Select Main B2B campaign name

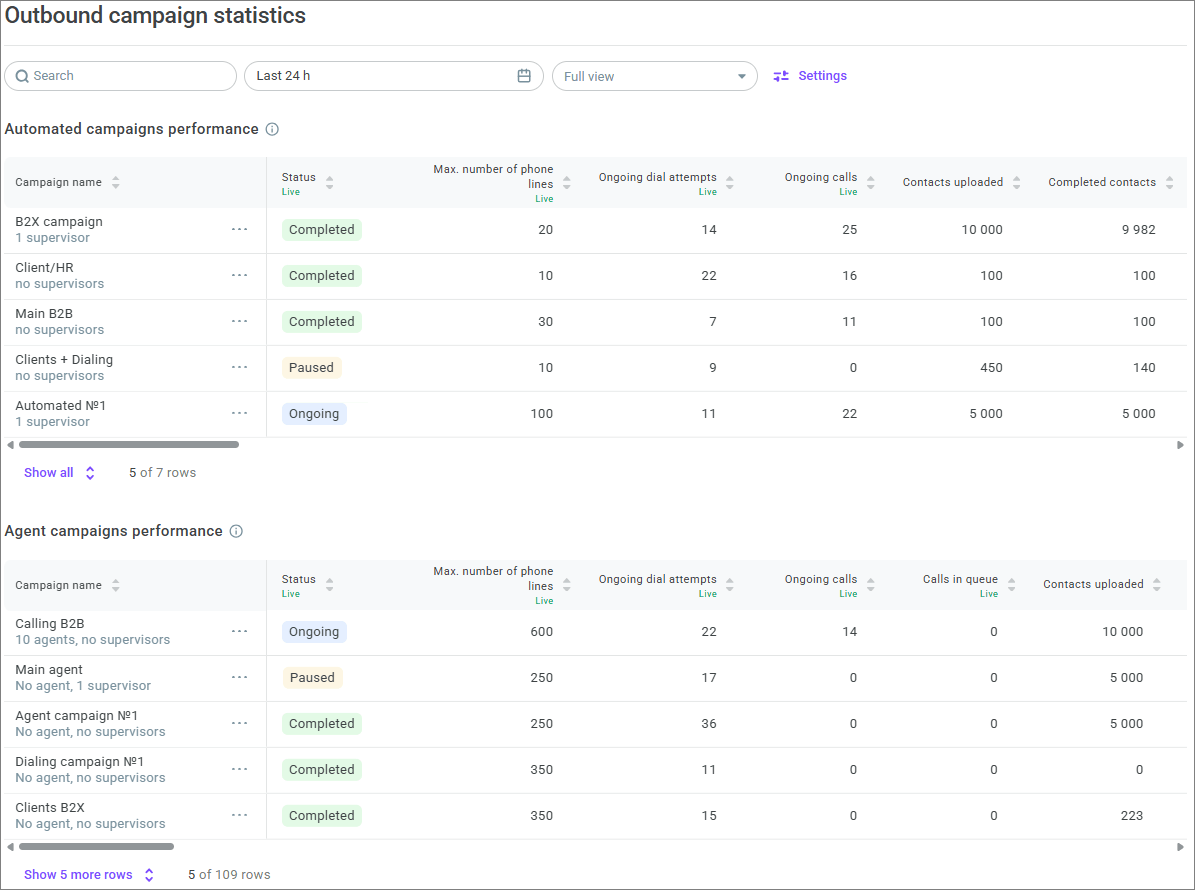click(x=44, y=313)
